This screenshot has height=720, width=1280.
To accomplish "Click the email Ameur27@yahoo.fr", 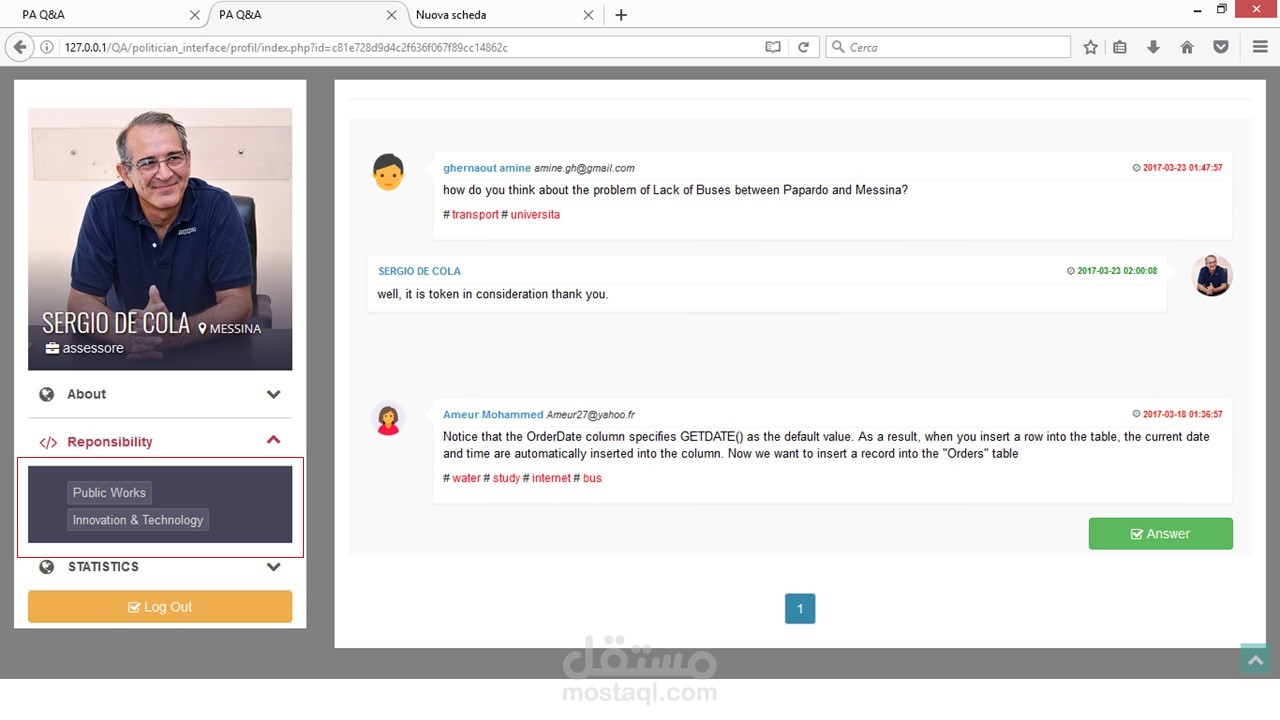I will click(x=590, y=414).
